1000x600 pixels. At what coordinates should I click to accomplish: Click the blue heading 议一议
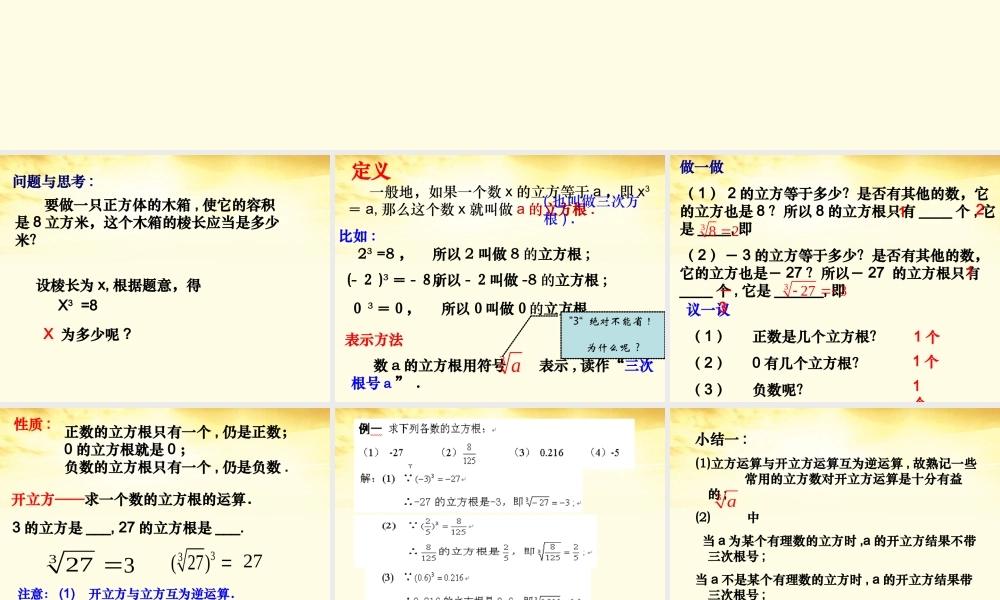click(x=708, y=310)
